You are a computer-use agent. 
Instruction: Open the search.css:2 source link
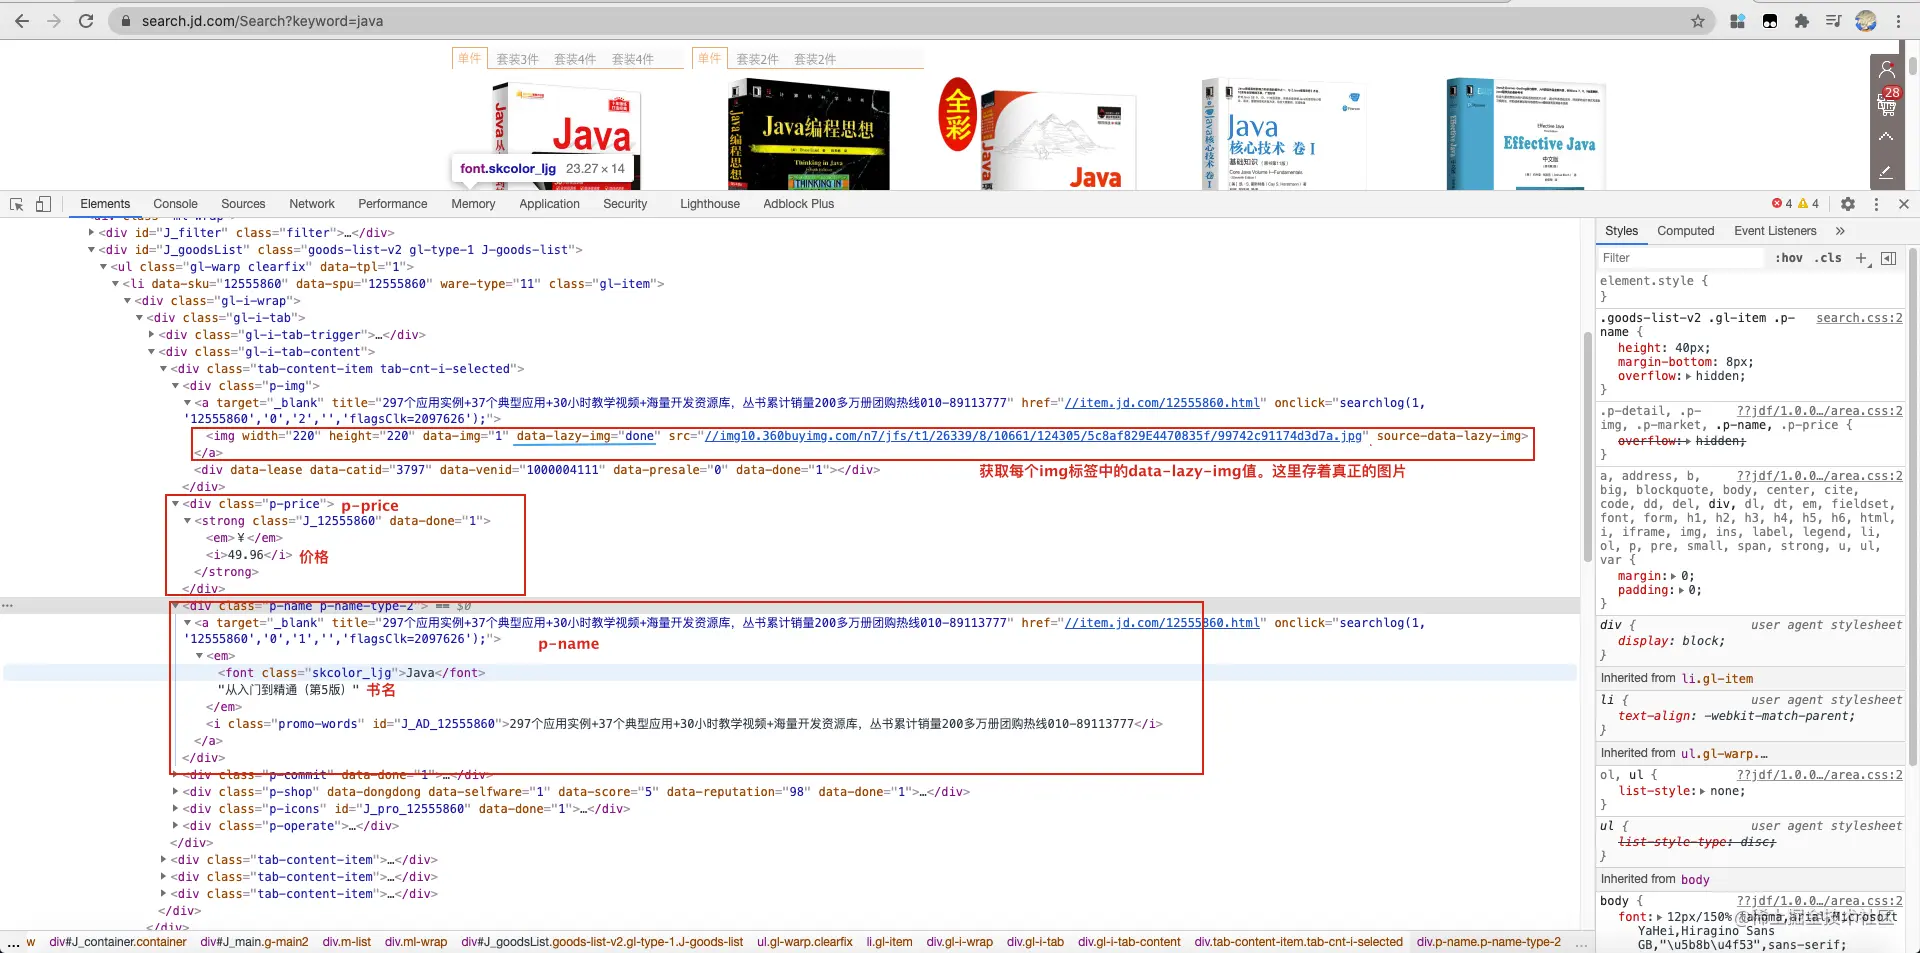pyautogui.click(x=1859, y=318)
